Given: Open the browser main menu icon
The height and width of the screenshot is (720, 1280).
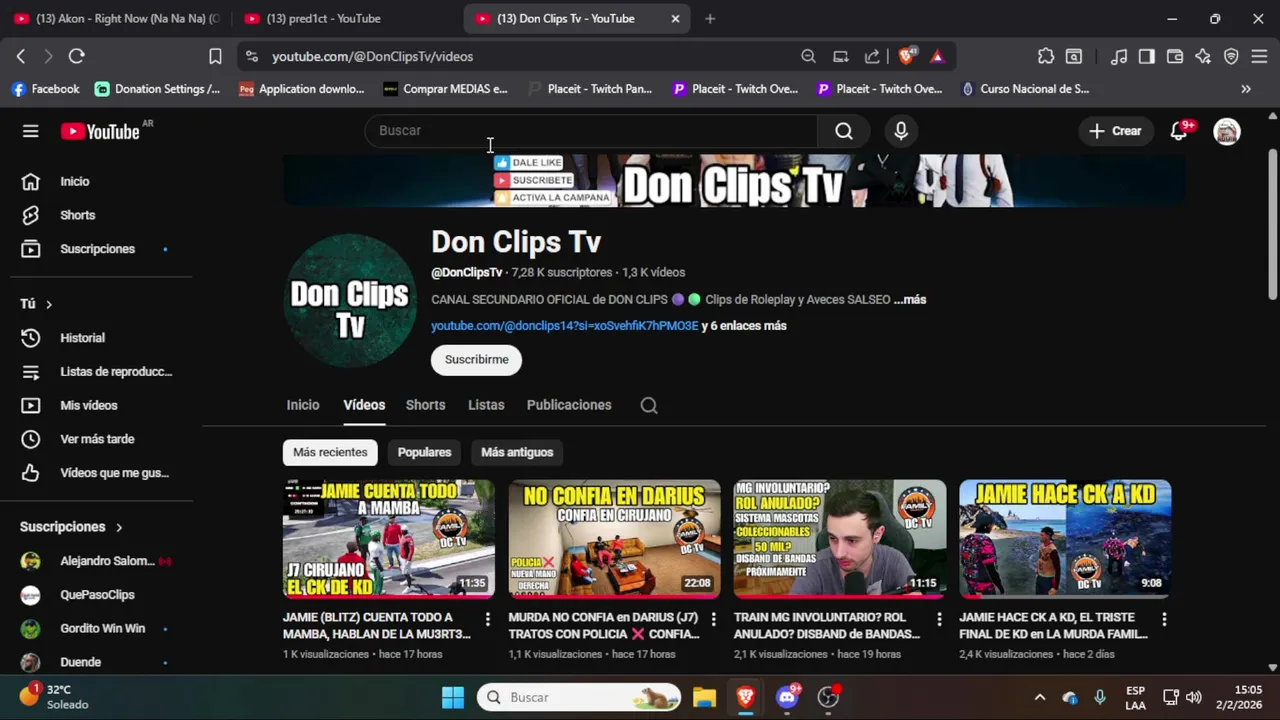Looking at the screenshot, I should (1259, 57).
